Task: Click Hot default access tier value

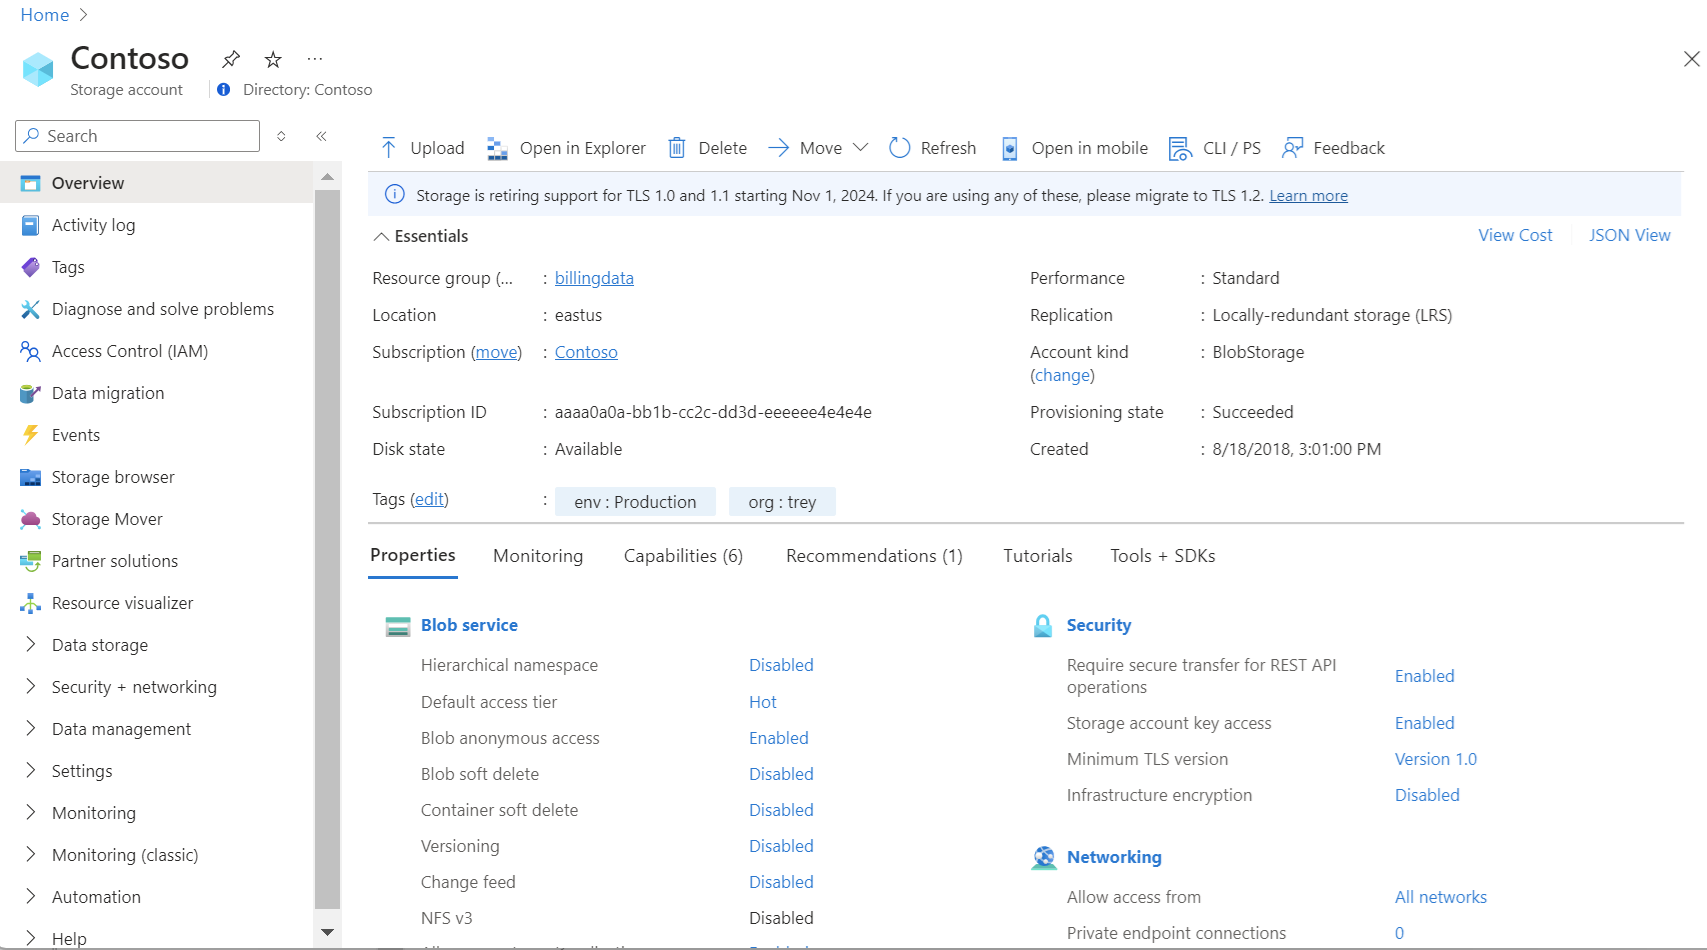Action: tap(762, 702)
